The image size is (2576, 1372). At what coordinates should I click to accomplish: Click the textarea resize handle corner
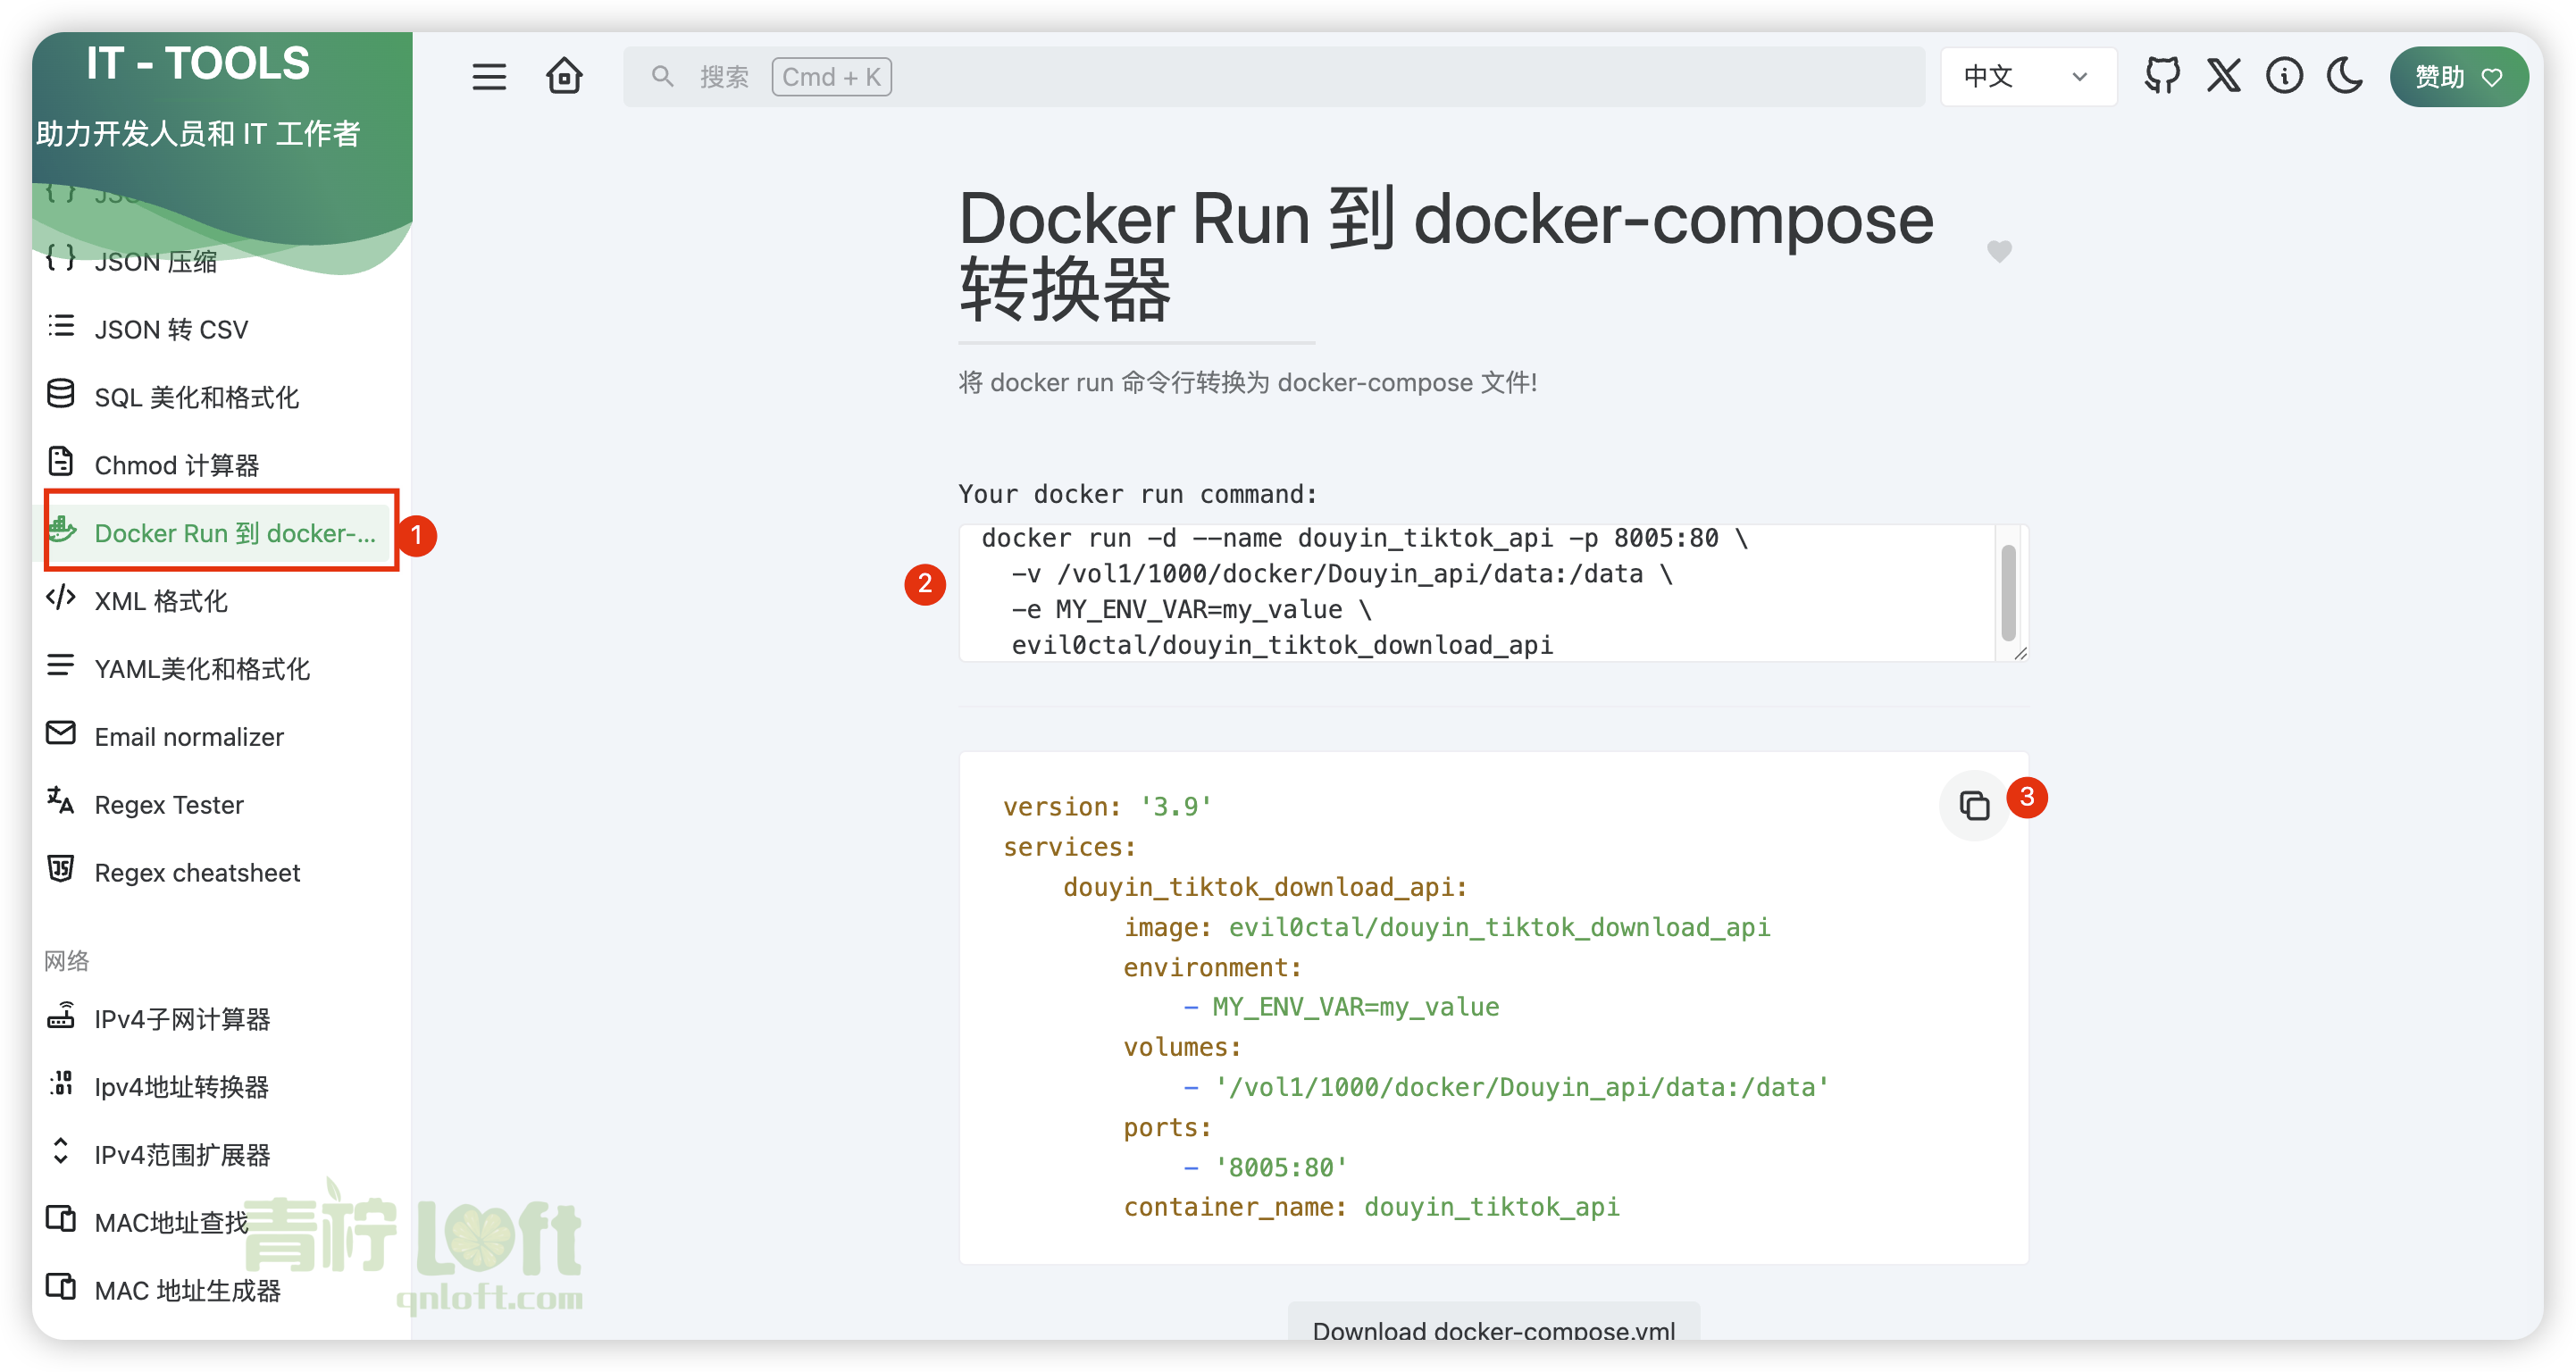[2020, 653]
